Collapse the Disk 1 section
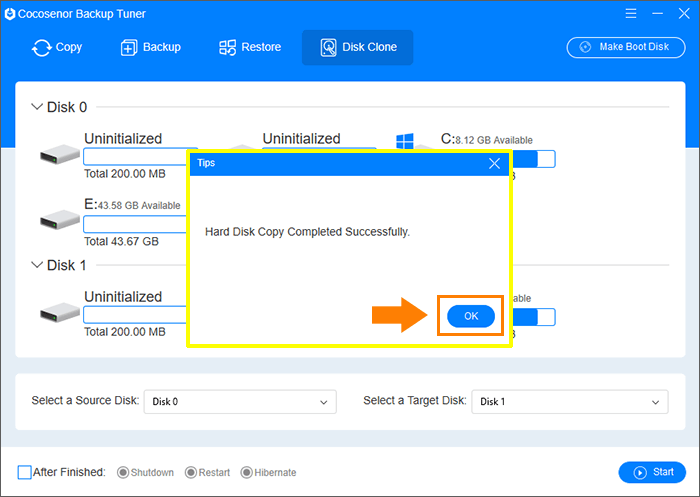700x497 pixels. [37, 265]
